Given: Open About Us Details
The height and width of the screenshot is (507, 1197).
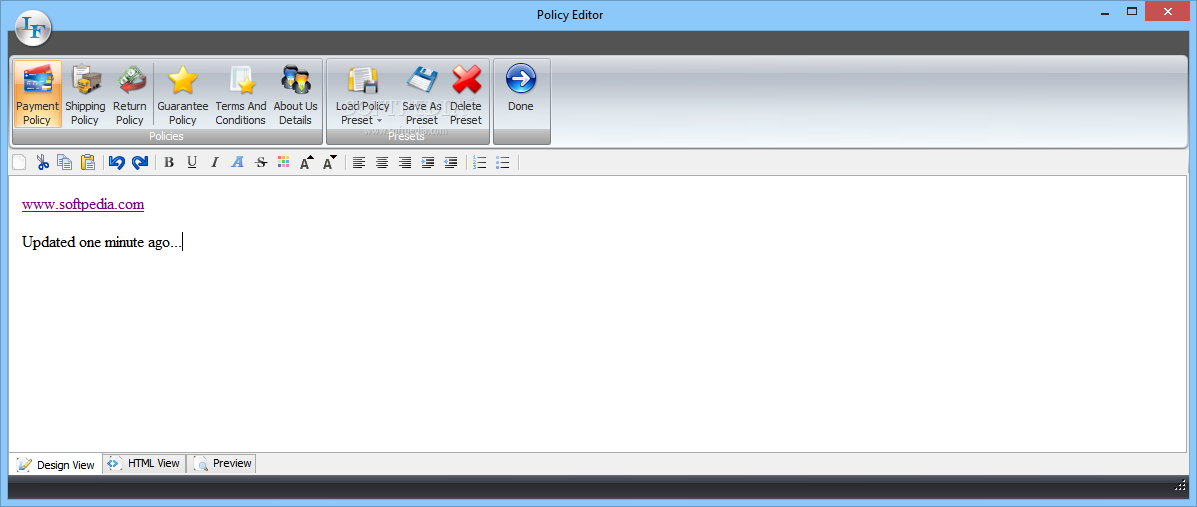Looking at the screenshot, I should 295,94.
